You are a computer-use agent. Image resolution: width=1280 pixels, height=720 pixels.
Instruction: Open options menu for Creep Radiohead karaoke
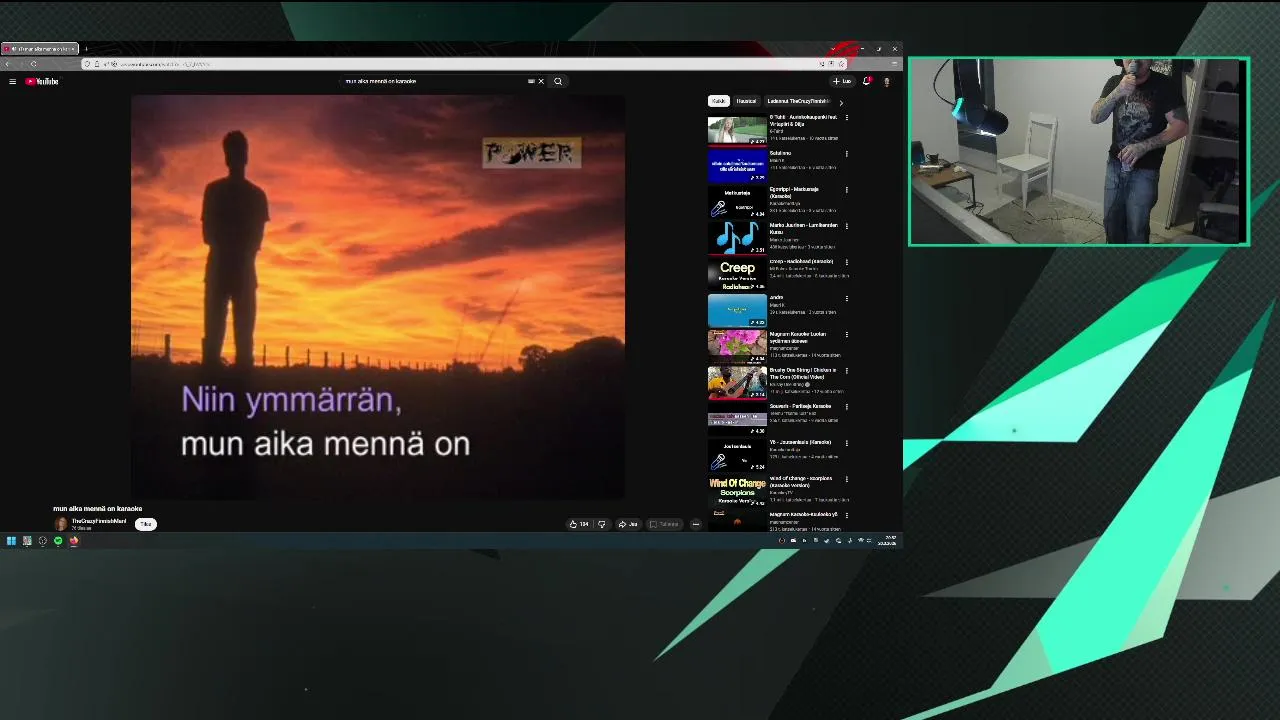tap(847, 262)
